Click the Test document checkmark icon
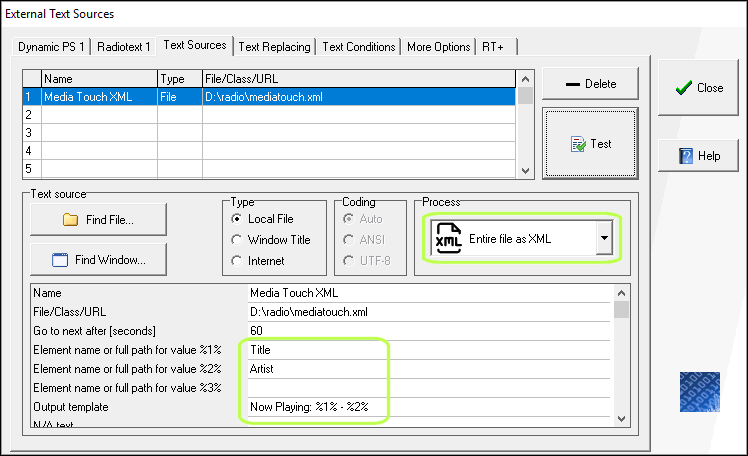 point(578,144)
